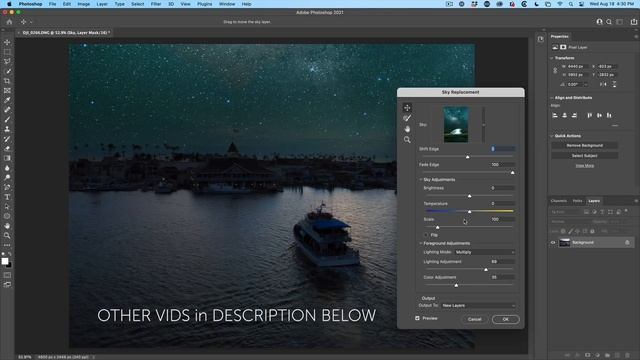Viewport: 640px width, 360px height.
Task: Select the Brush tool
Action: [7, 119]
